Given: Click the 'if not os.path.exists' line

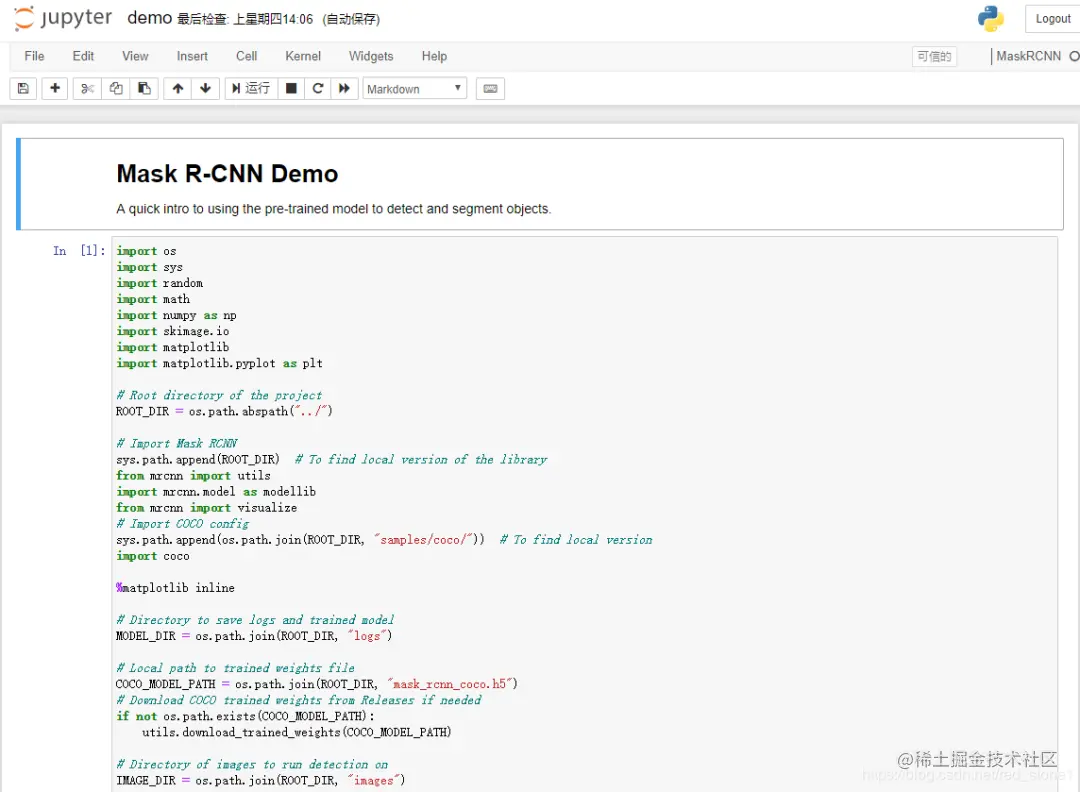Looking at the screenshot, I should [245, 716].
